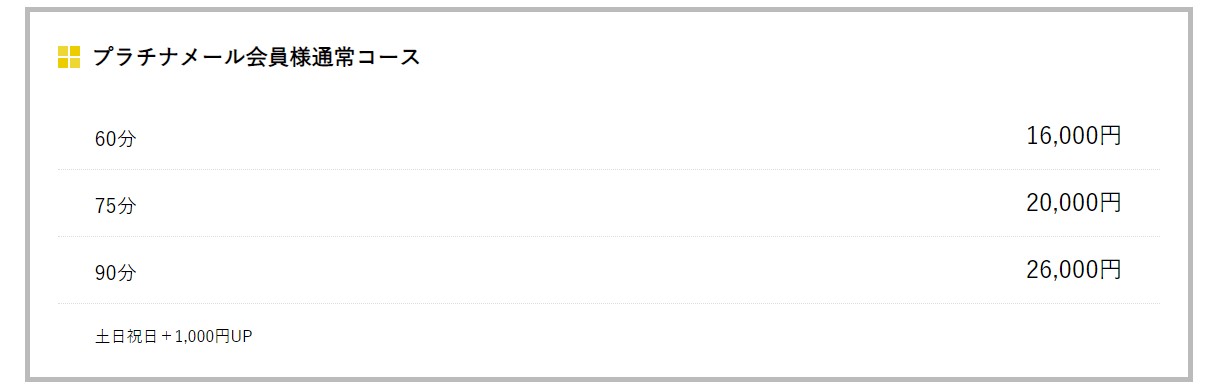This screenshot has width=1217, height=389.
Task: Click the プラチナメール会員様通常コース heading
Action: point(256,57)
